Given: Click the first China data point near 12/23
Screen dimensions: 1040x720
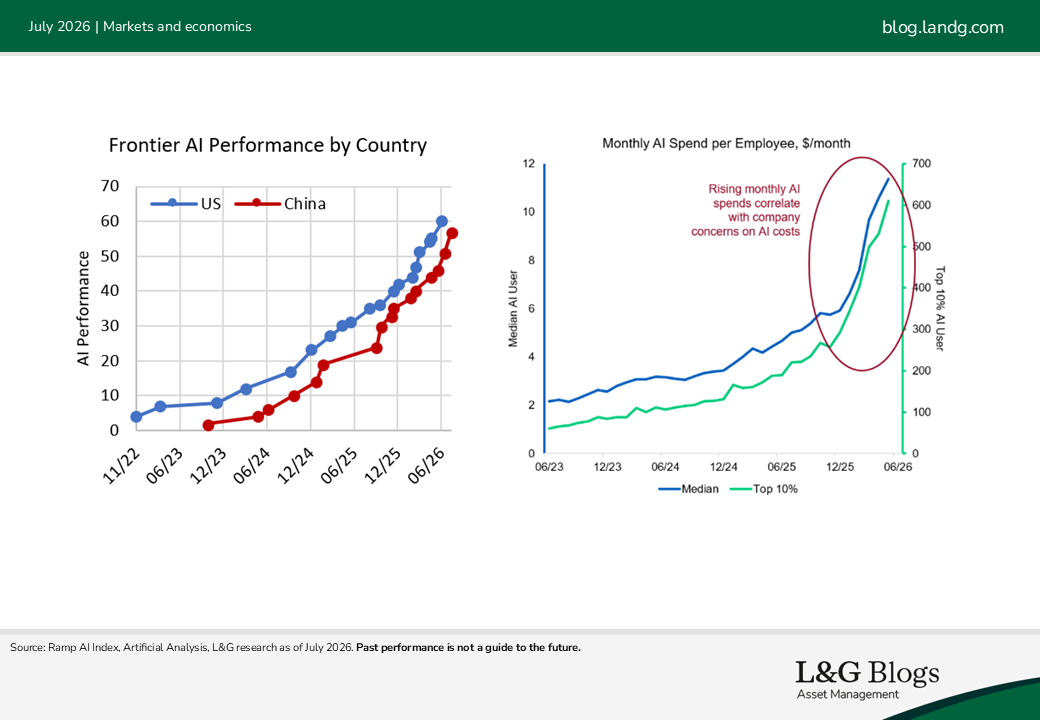Looking at the screenshot, I should pos(208,425).
